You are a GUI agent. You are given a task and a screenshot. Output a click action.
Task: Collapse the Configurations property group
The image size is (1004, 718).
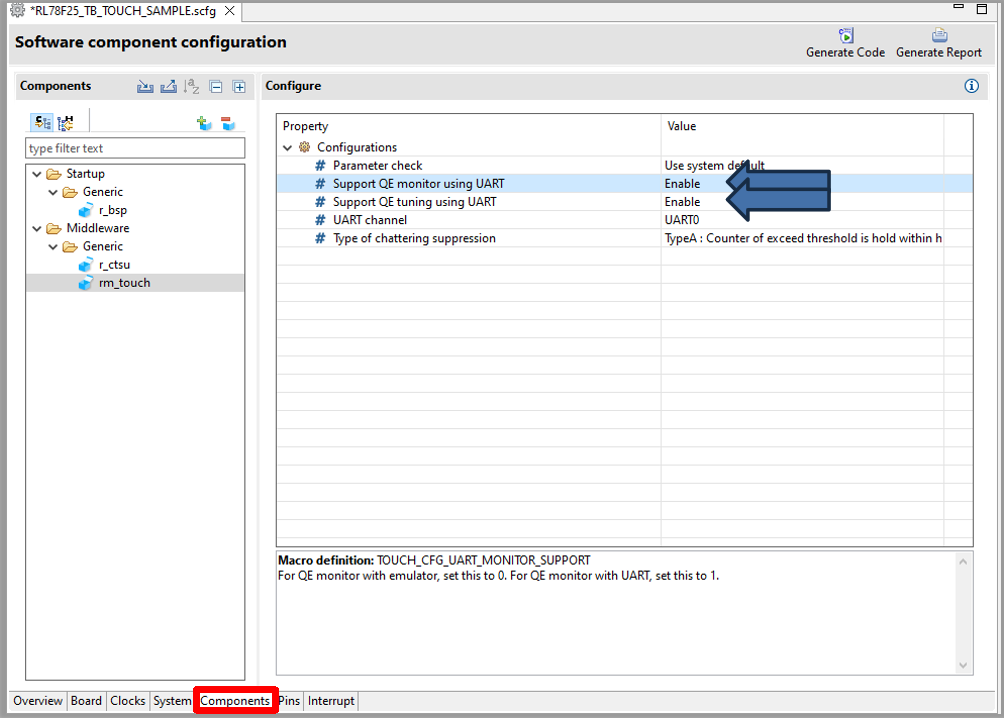pos(288,147)
